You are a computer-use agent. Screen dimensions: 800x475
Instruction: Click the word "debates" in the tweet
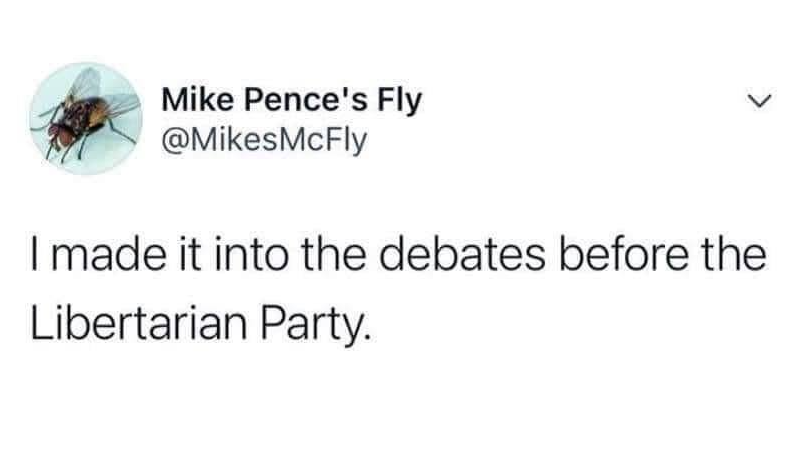463,255
